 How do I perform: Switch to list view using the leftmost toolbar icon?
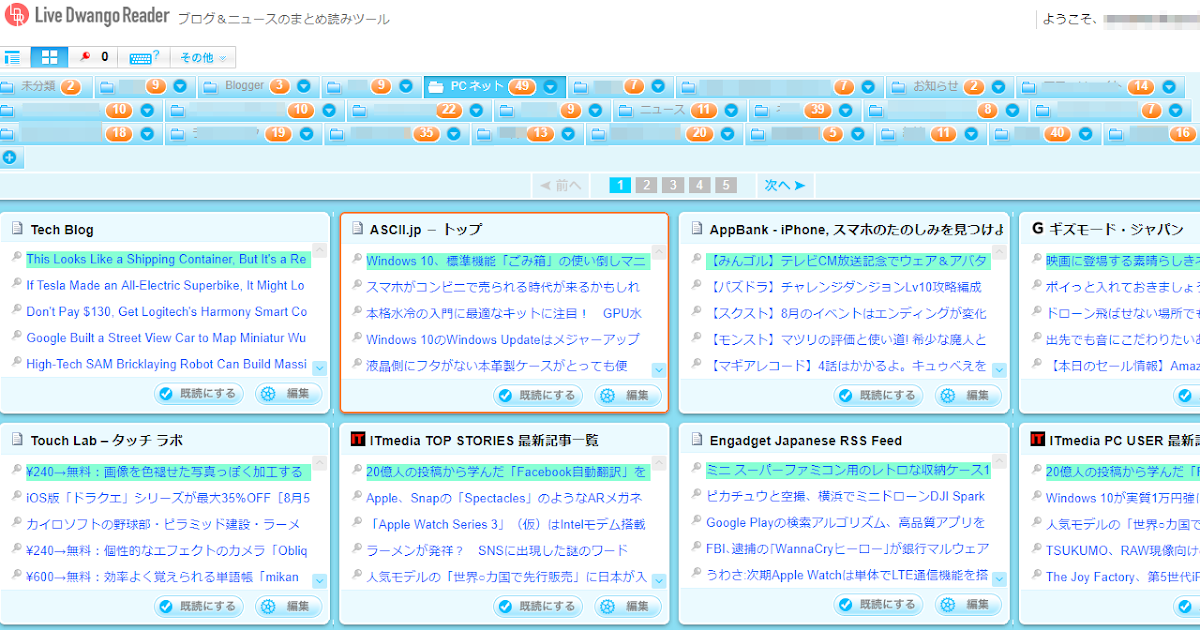tap(14, 57)
